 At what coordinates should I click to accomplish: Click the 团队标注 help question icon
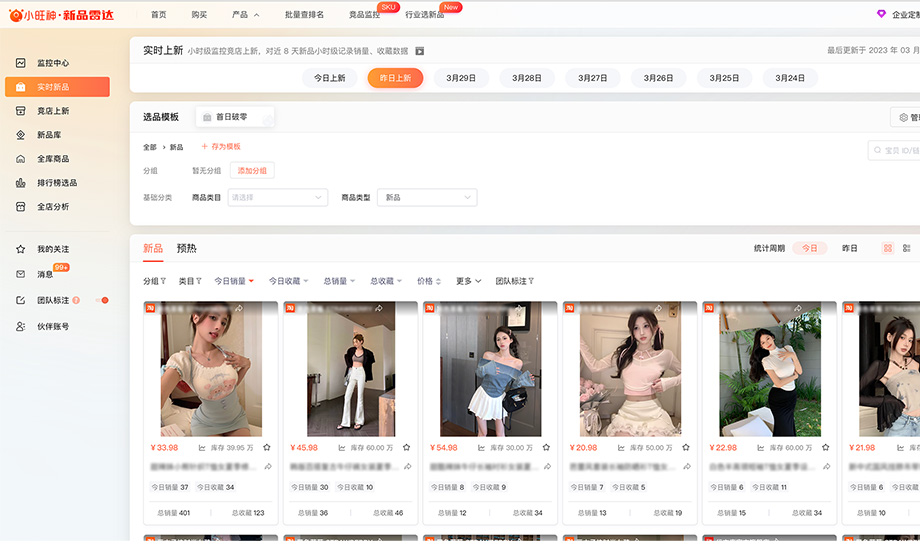tap(76, 300)
